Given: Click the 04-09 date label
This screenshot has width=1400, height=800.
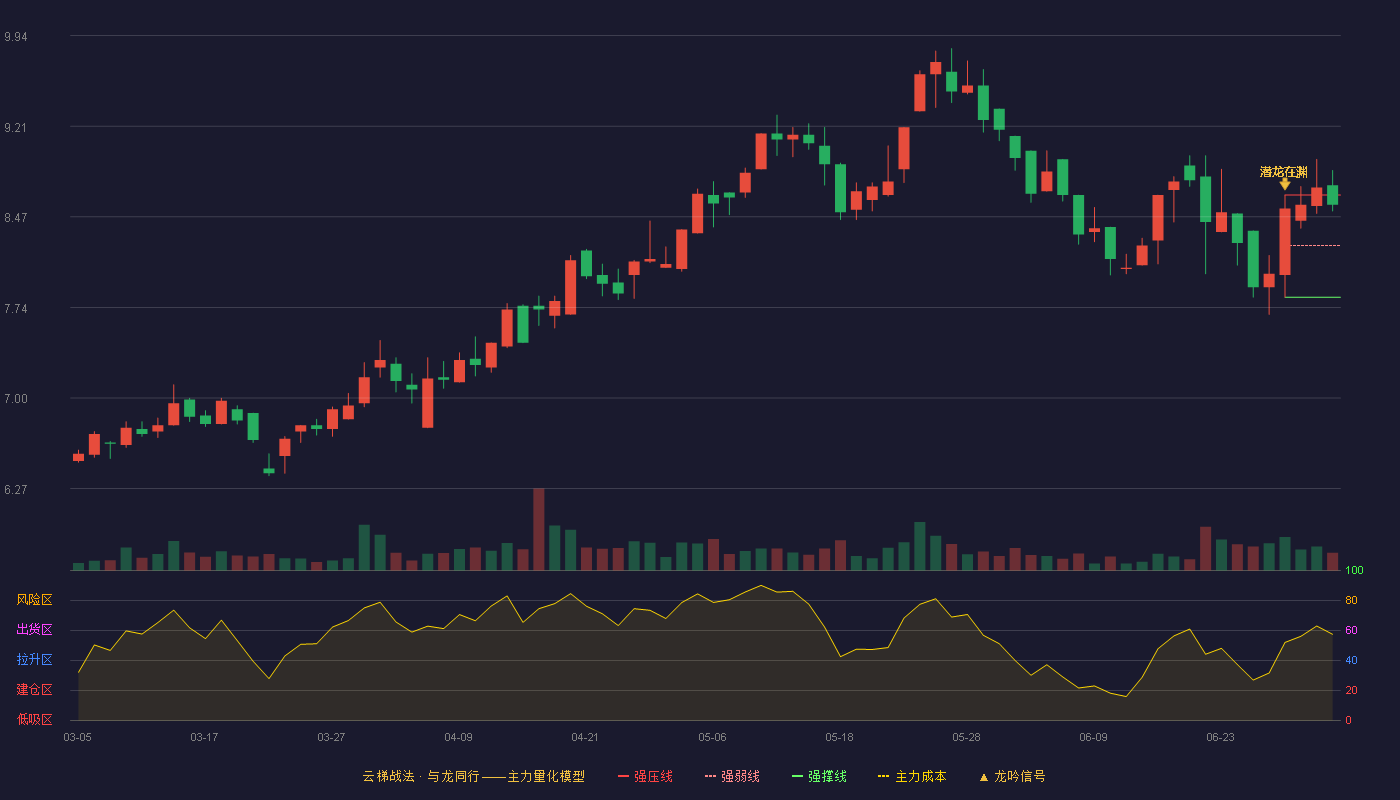Looking at the screenshot, I should pos(458,737).
